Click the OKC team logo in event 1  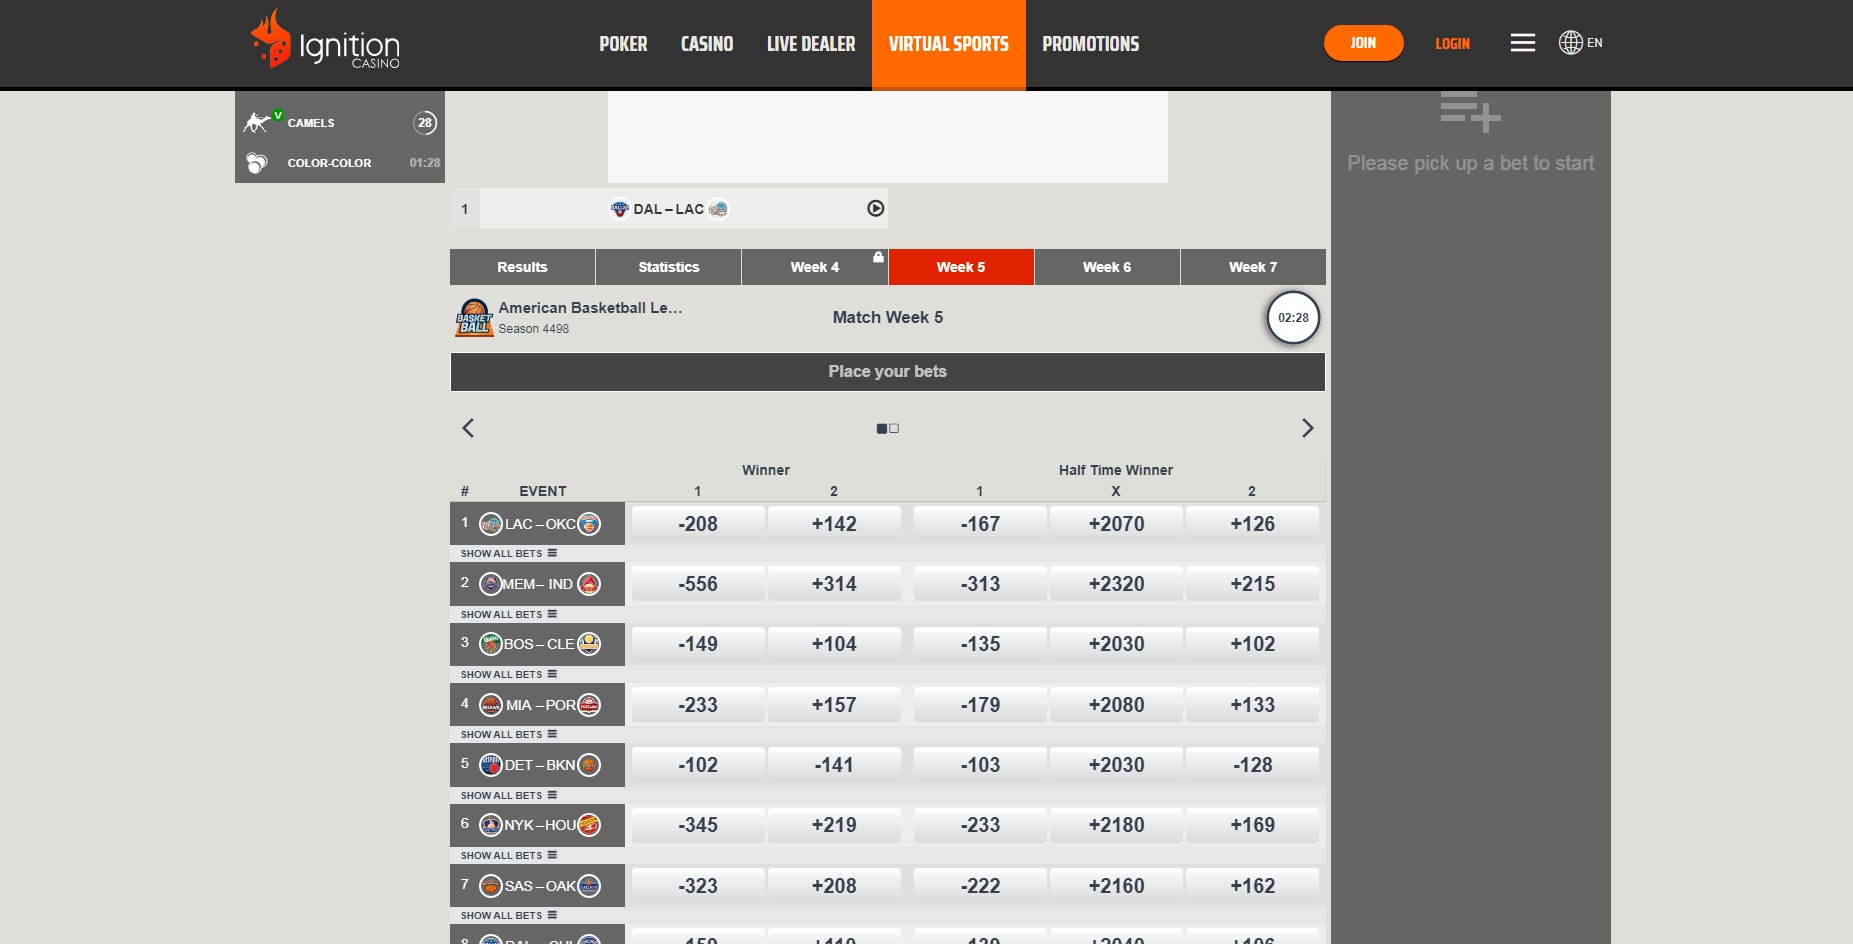589,524
